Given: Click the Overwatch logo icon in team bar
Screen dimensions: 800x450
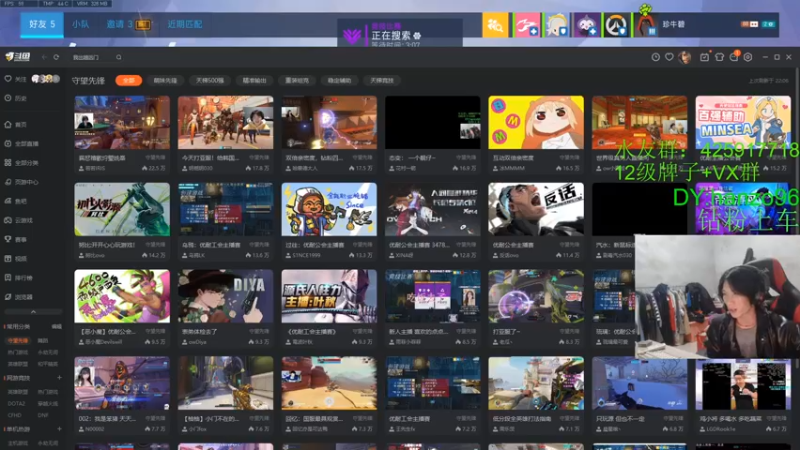Looking at the screenshot, I should pyautogui.click(x=616, y=25).
